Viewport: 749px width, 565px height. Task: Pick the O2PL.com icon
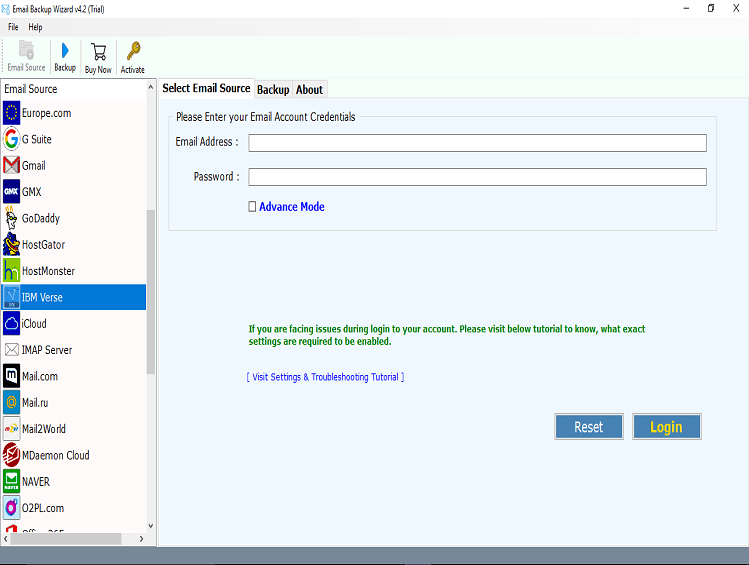tap(11, 508)
